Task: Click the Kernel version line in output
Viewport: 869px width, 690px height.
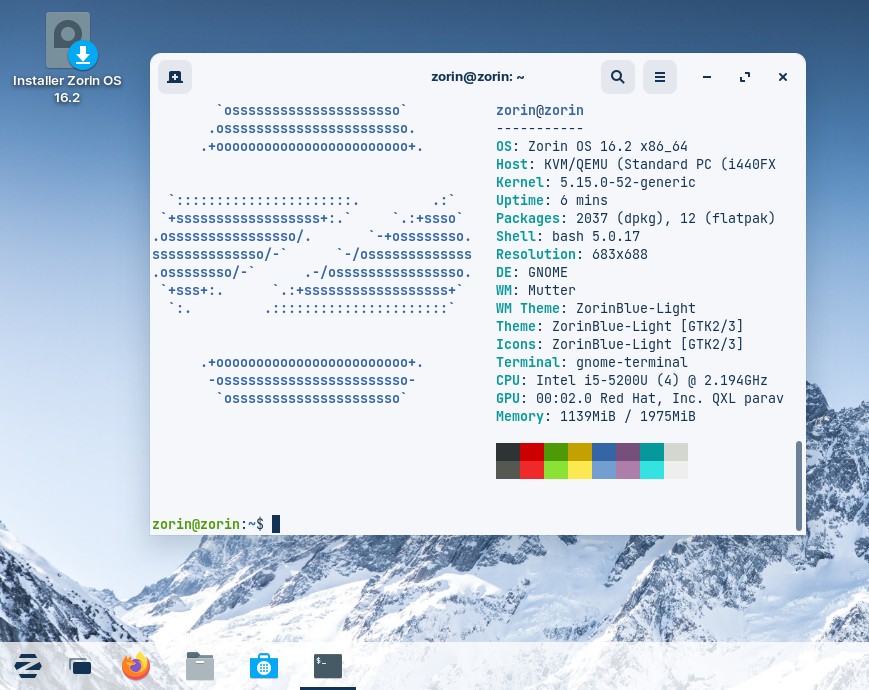Action: pos(595,182)
